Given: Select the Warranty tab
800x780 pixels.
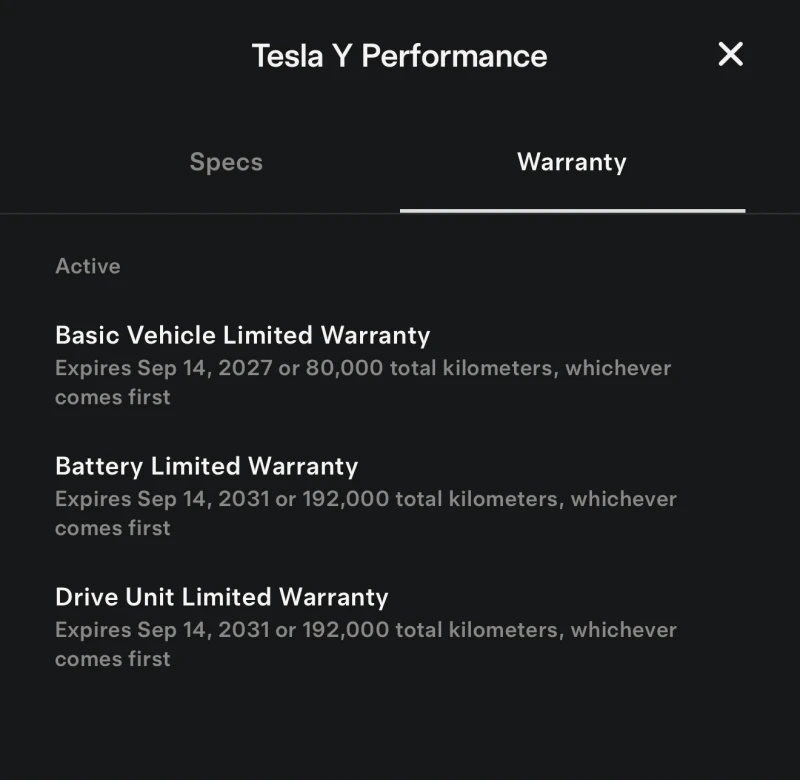Looking at the screenshot, I should pos(572,162).
